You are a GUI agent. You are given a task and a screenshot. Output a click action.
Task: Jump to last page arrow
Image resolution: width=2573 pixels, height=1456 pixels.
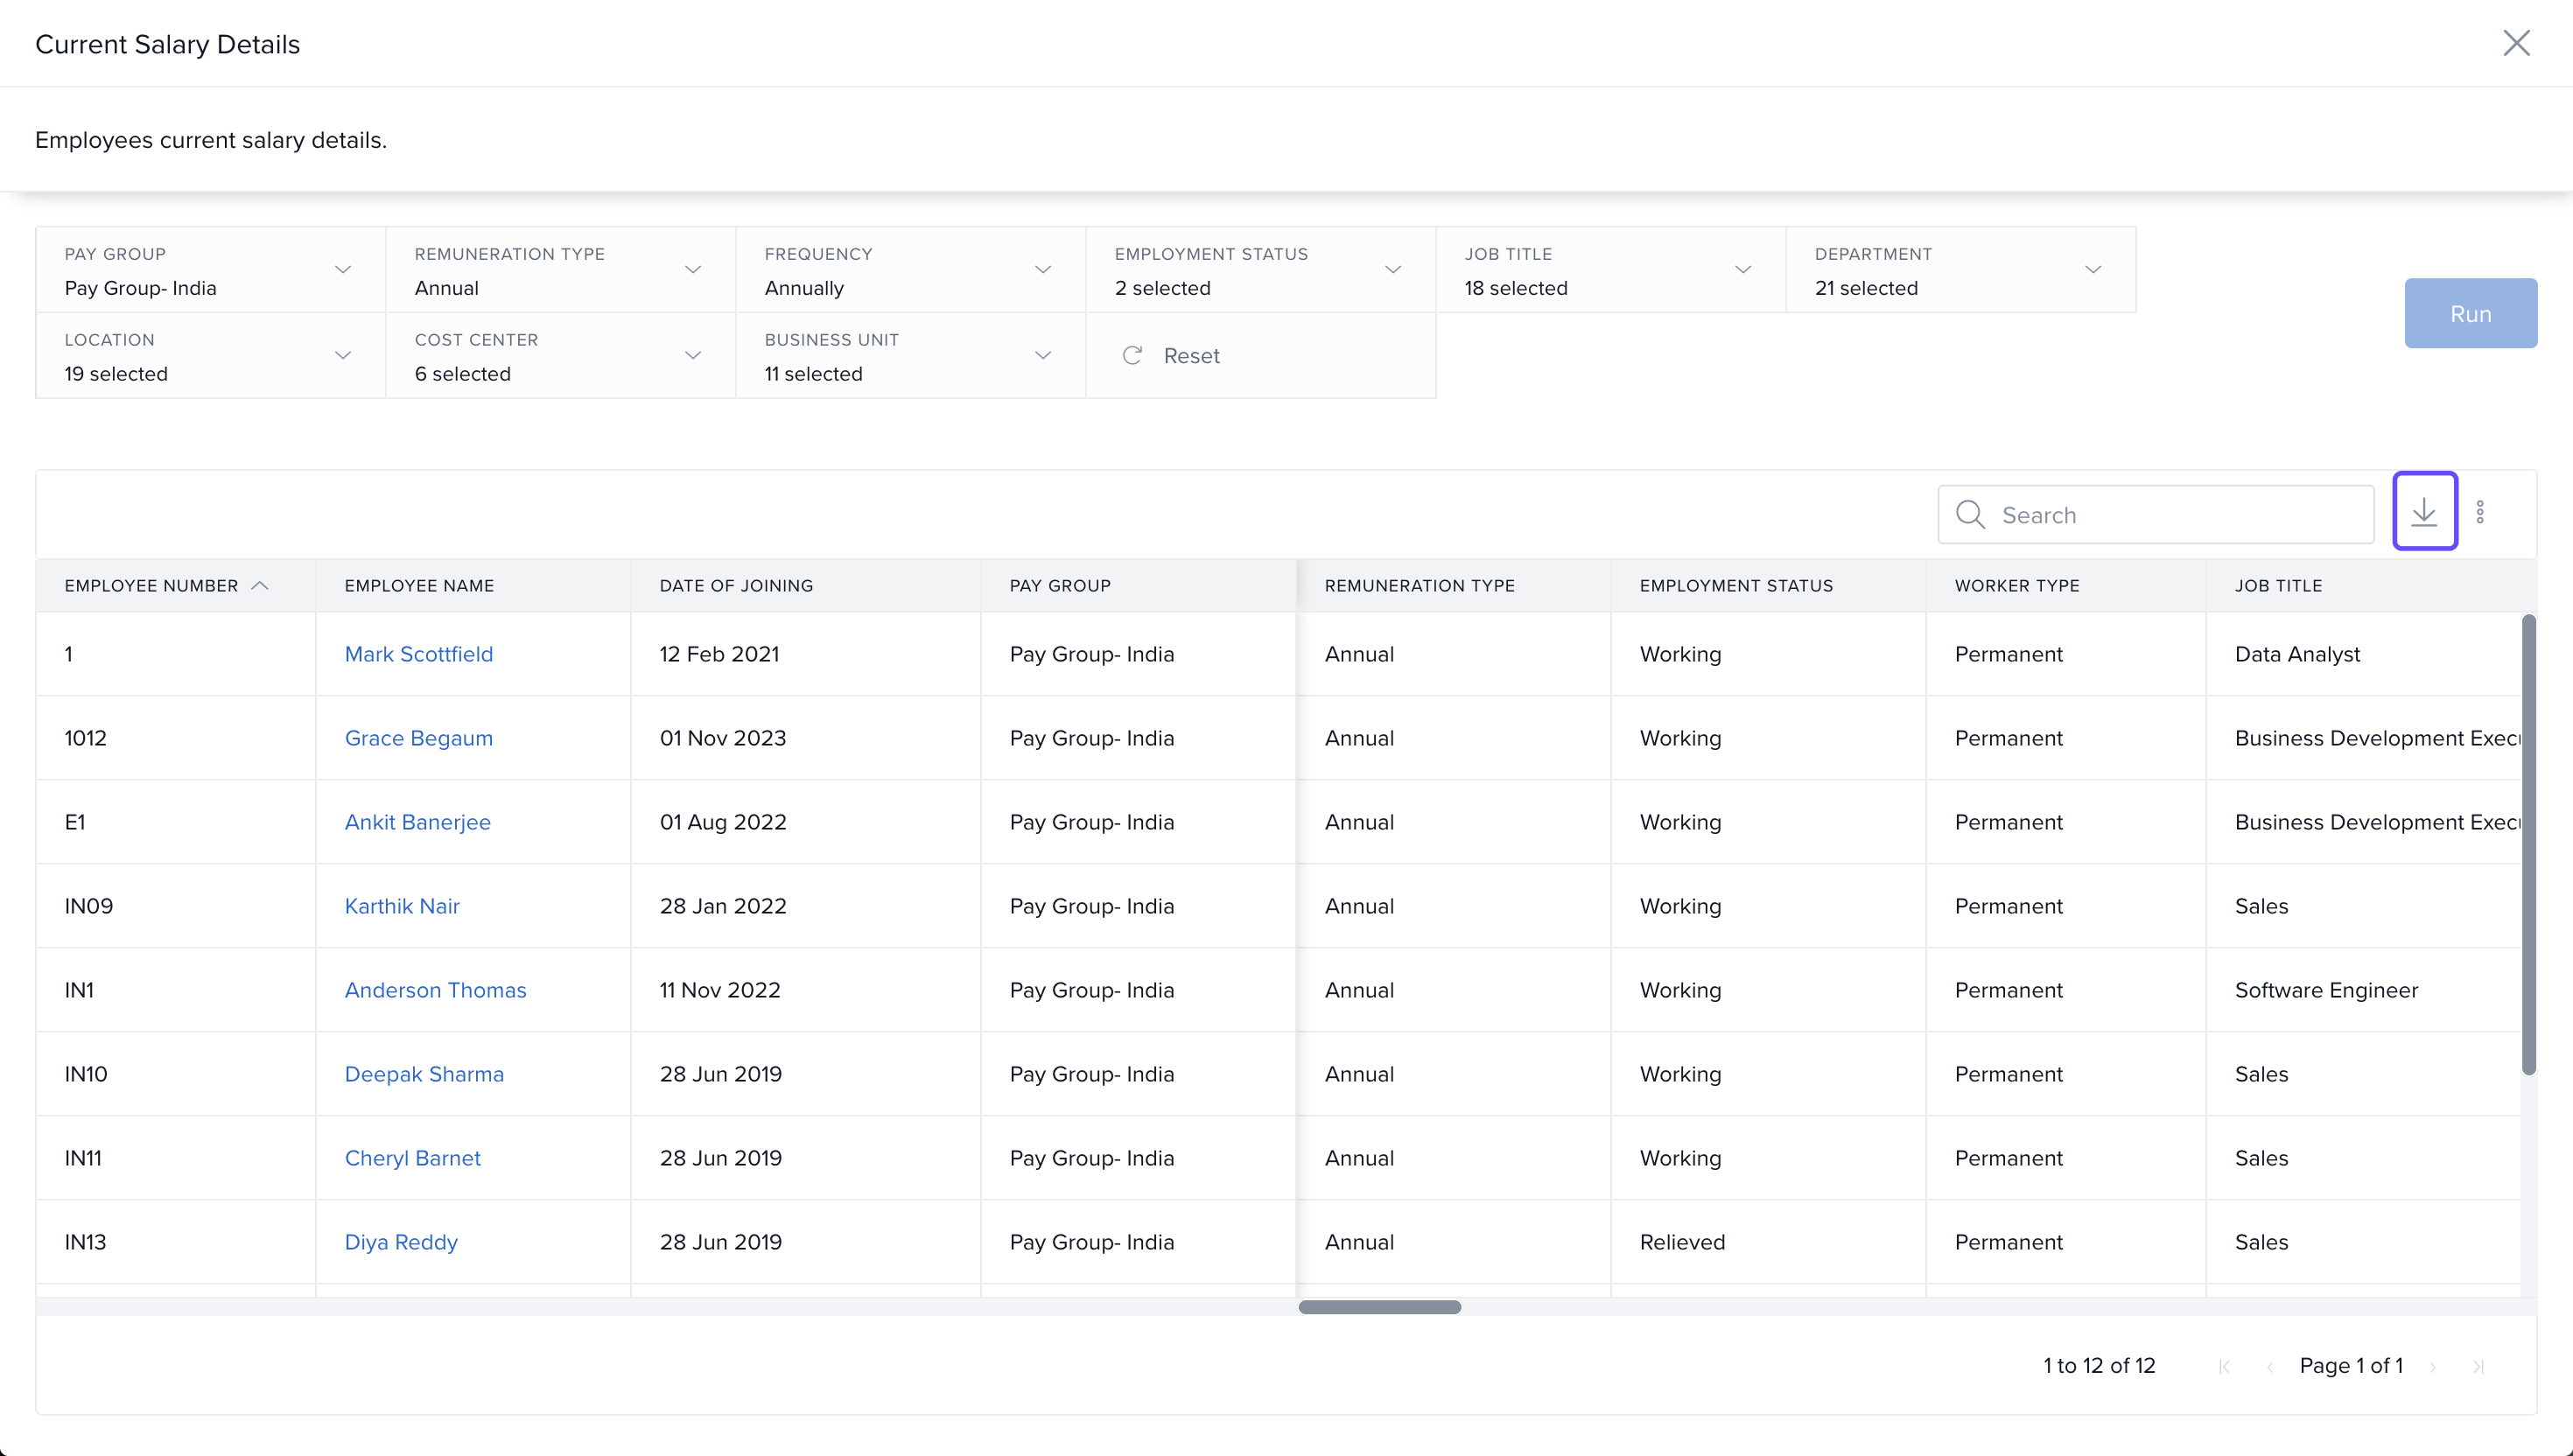pos(2478,1367)
